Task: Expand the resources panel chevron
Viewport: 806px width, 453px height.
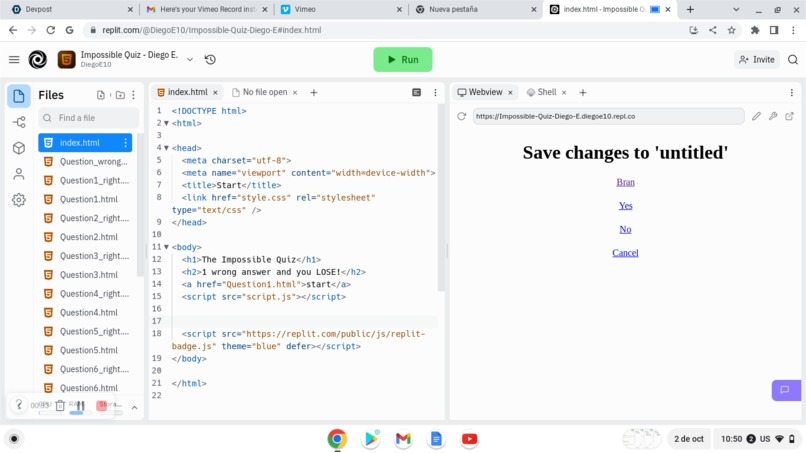Action: 134,408
